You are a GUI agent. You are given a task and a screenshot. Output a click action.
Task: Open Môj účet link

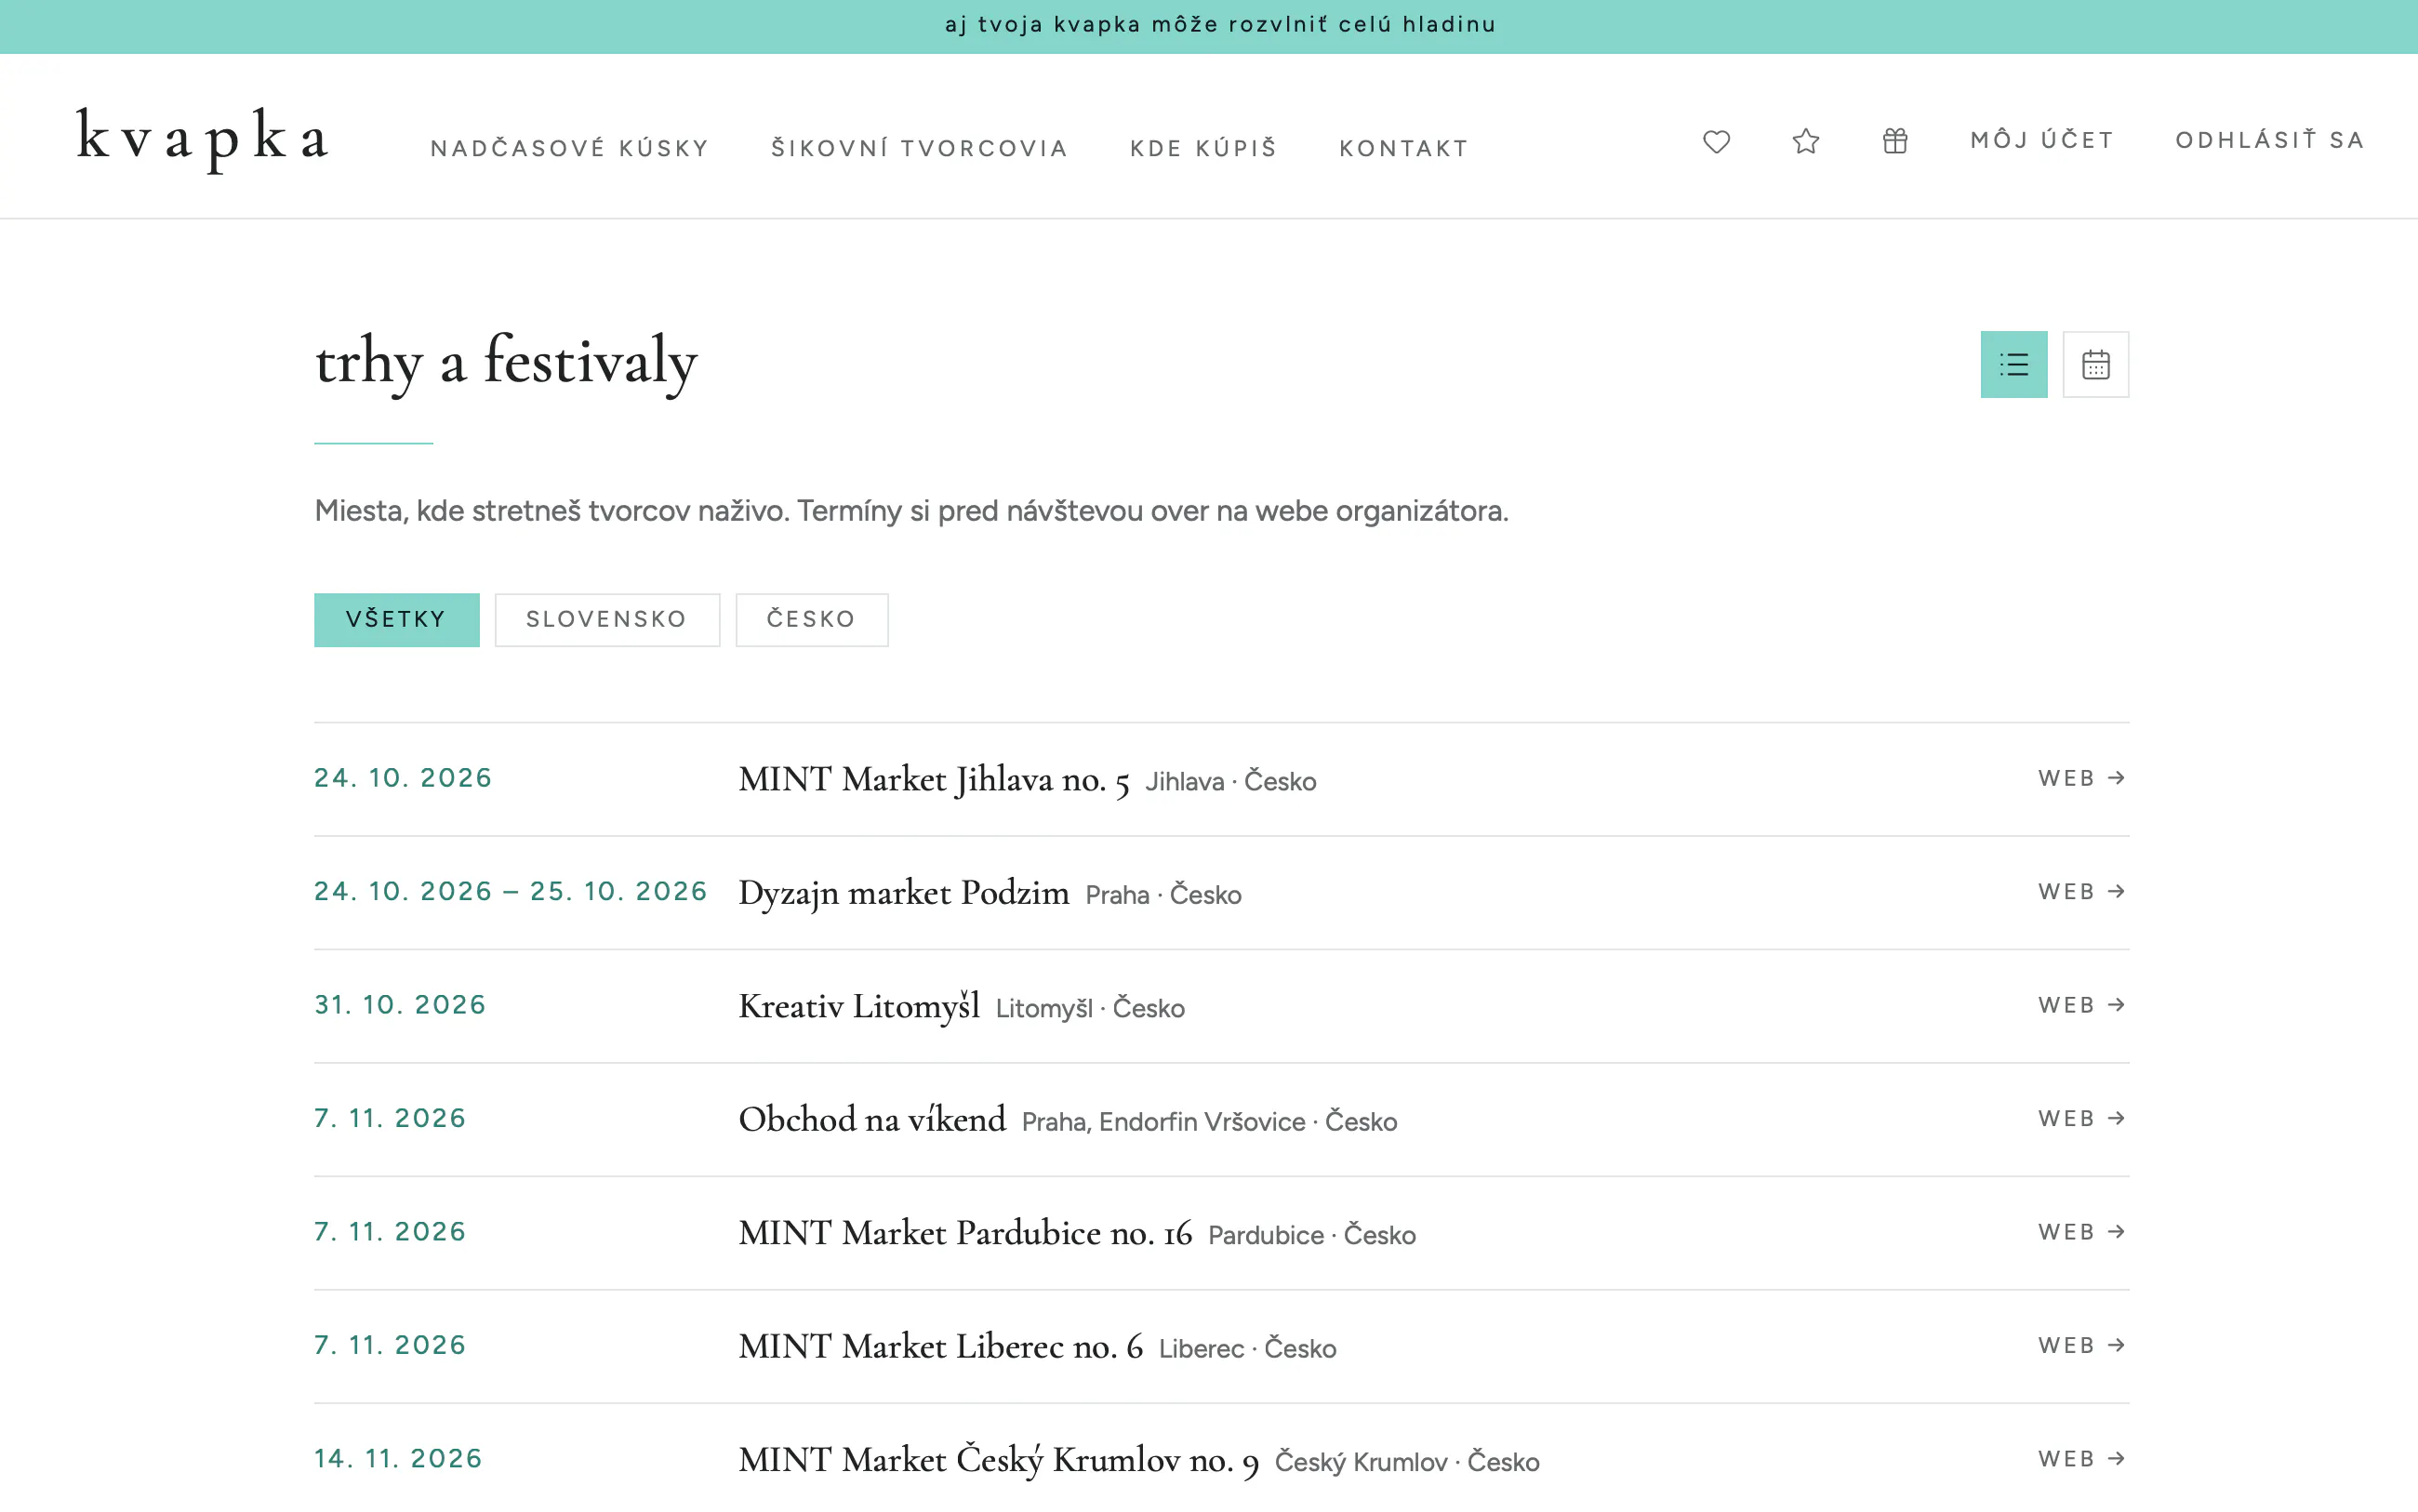2042,140
